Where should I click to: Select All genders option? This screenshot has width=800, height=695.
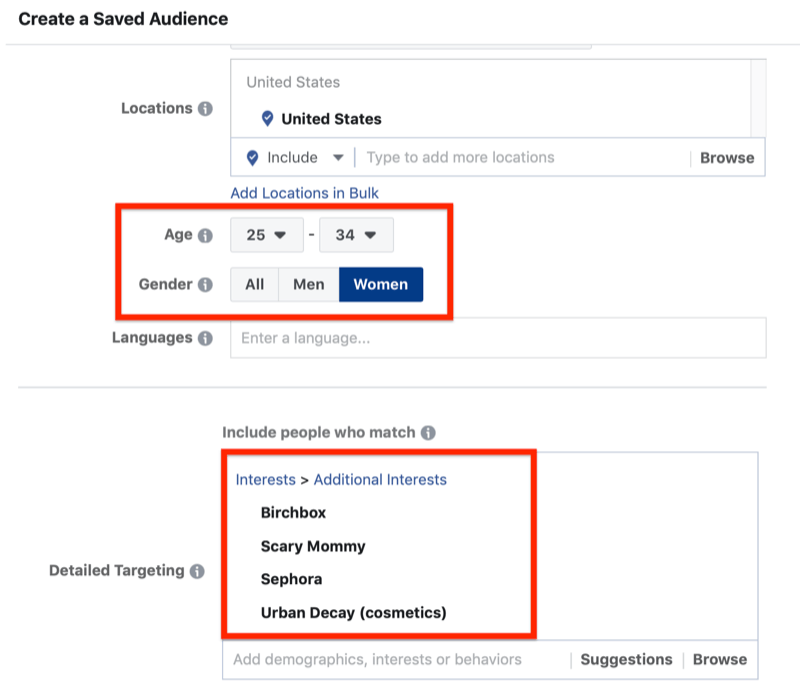click(x=255, y=285)
